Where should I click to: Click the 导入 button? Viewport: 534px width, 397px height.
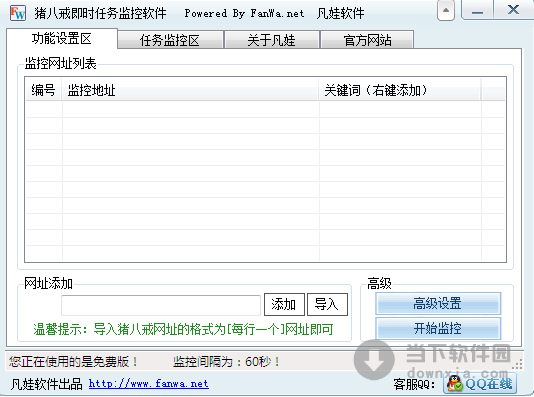point(327,304)
